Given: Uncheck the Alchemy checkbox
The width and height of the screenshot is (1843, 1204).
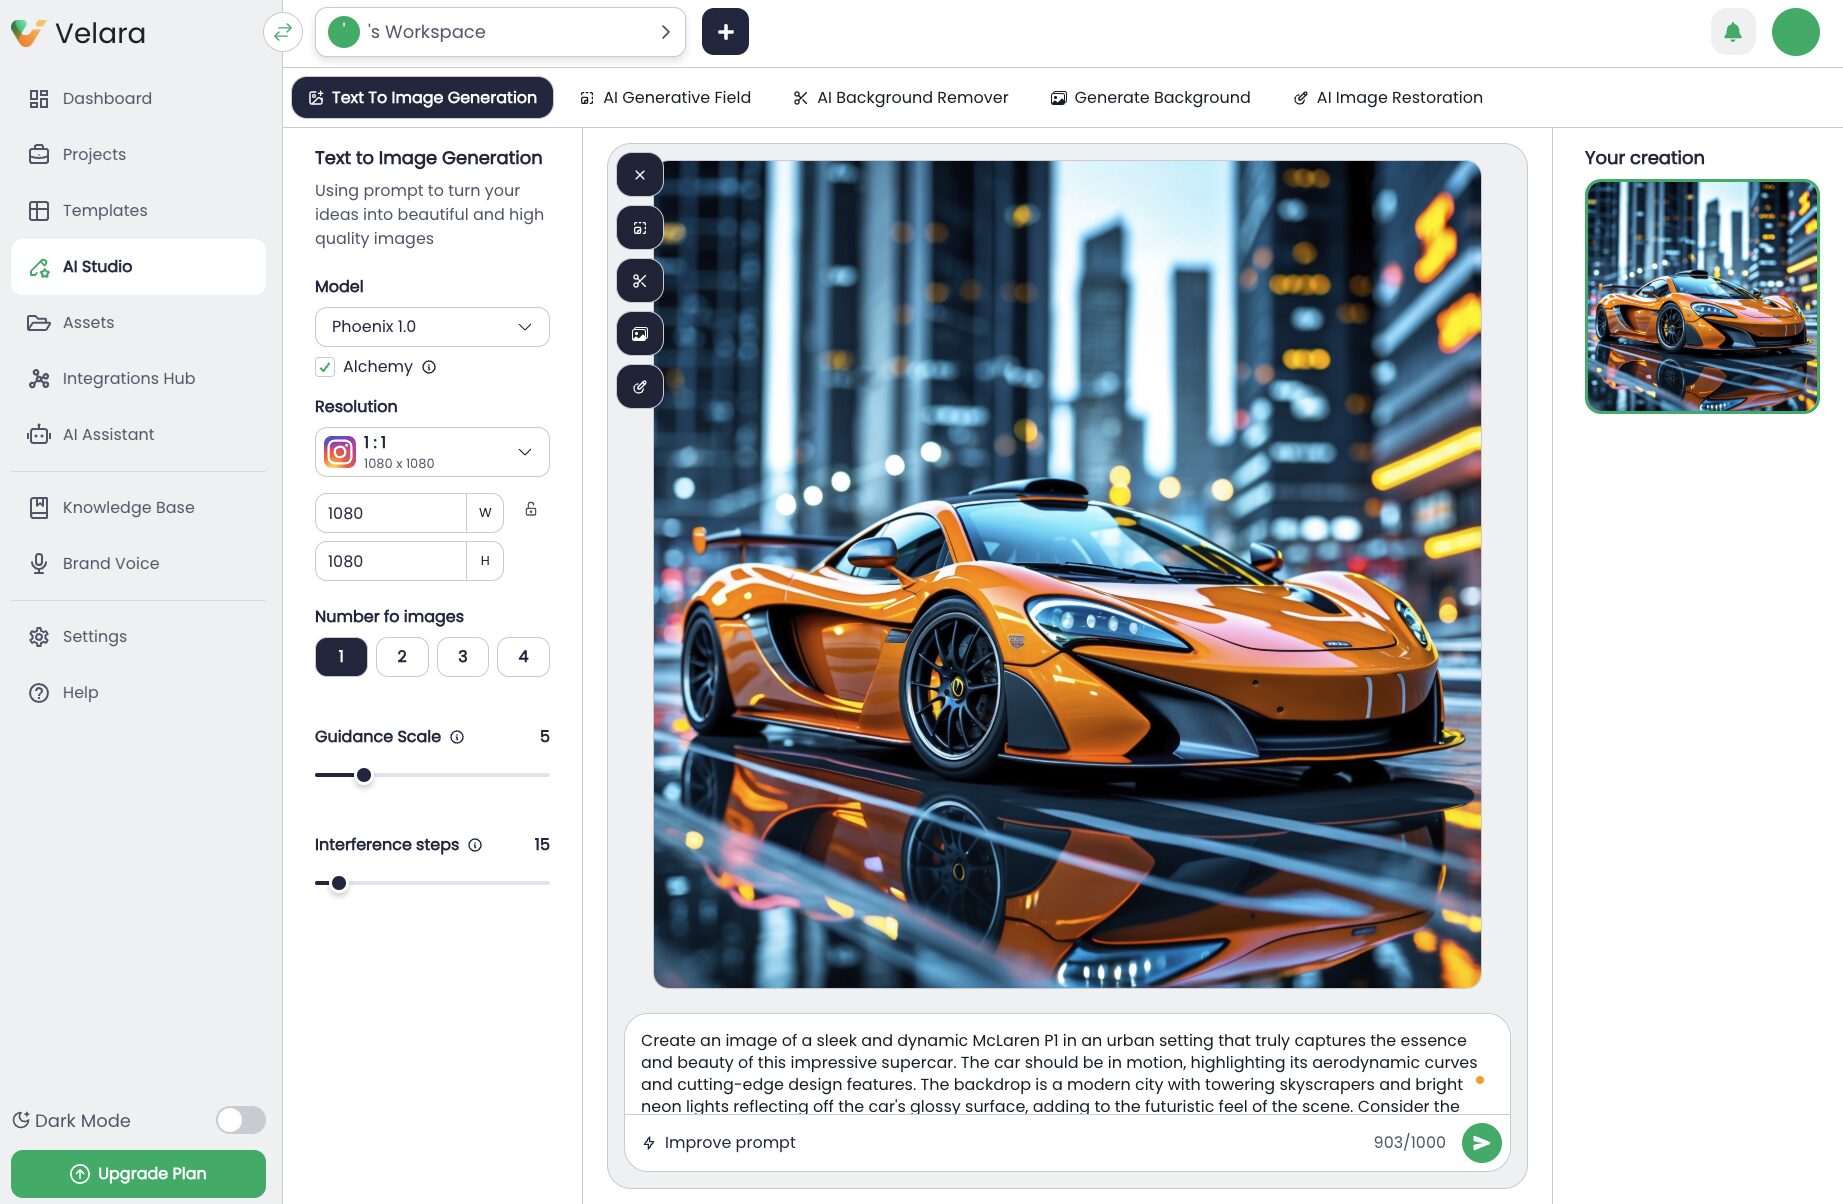Looking at the screenshot, I should coord(325,367).
